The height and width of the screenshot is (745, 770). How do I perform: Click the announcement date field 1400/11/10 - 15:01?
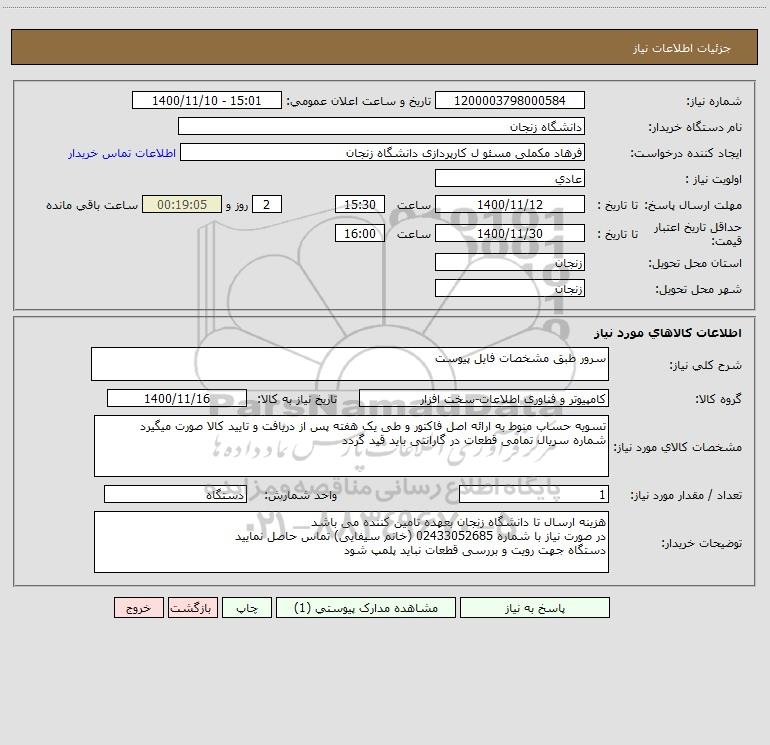(207, 100)
